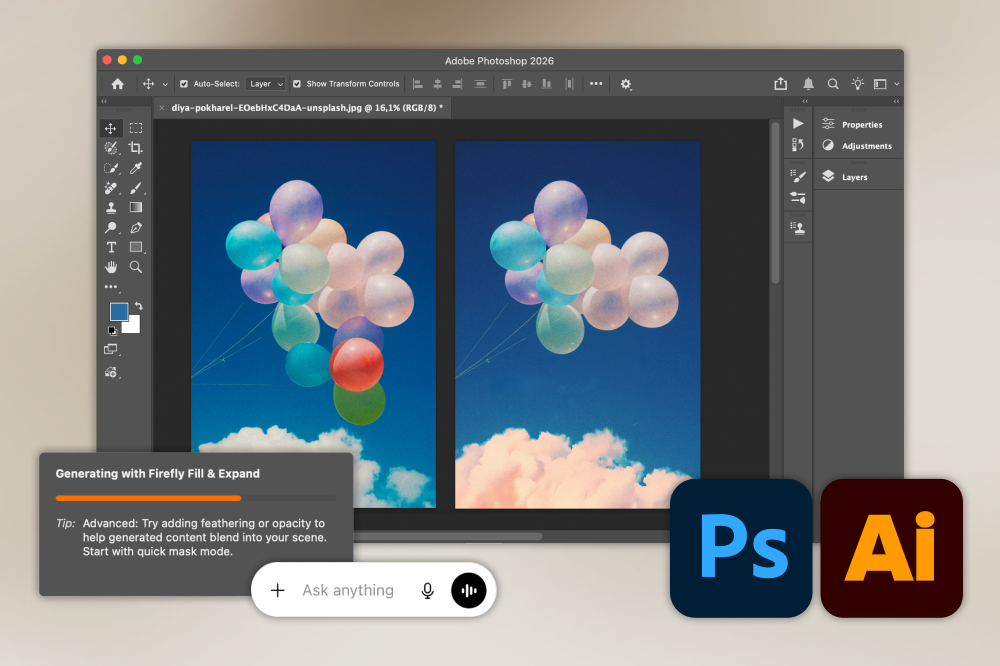Click the orange Firefly generation progress bar
Viewport: 1000px width, 666px height.
148,498
